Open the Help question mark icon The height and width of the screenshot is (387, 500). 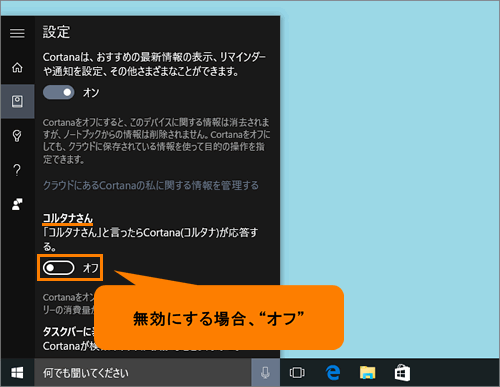click(x=17, y=170)
